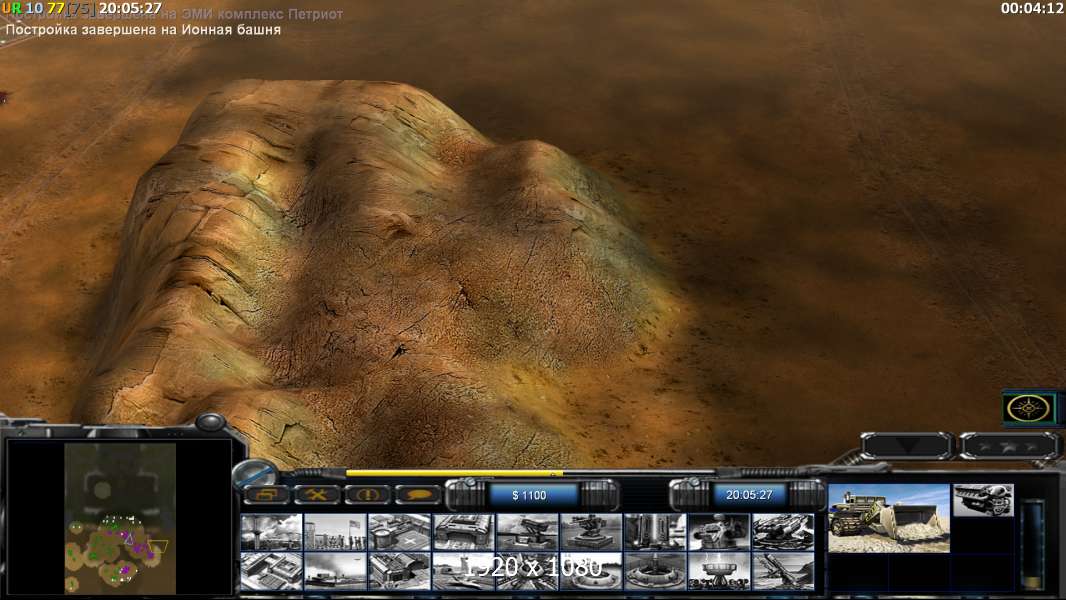Click the 00:04:12 timer at top right
The height and width of the screenshot is (600, 1066).
1031,8
